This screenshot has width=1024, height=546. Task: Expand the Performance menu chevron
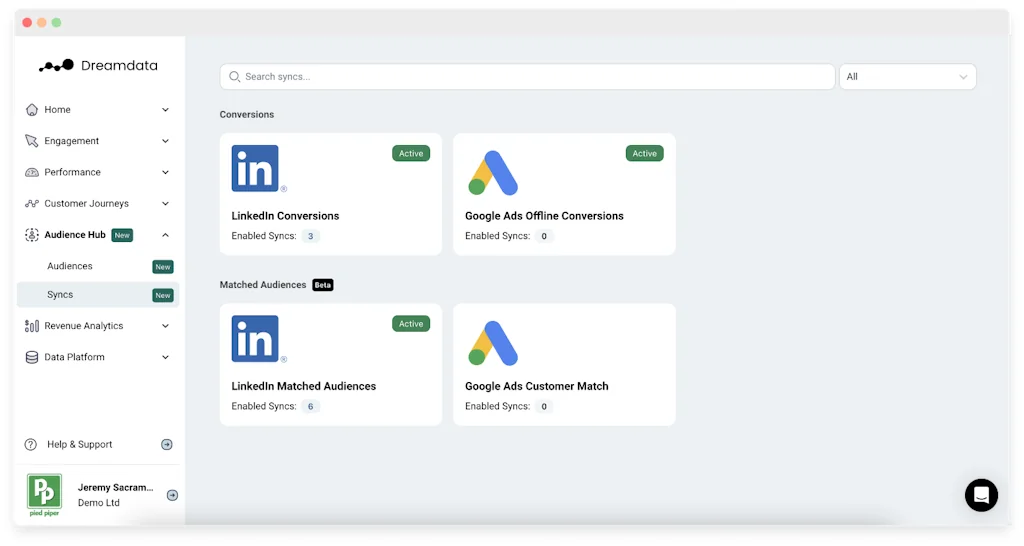coord(165,172)
